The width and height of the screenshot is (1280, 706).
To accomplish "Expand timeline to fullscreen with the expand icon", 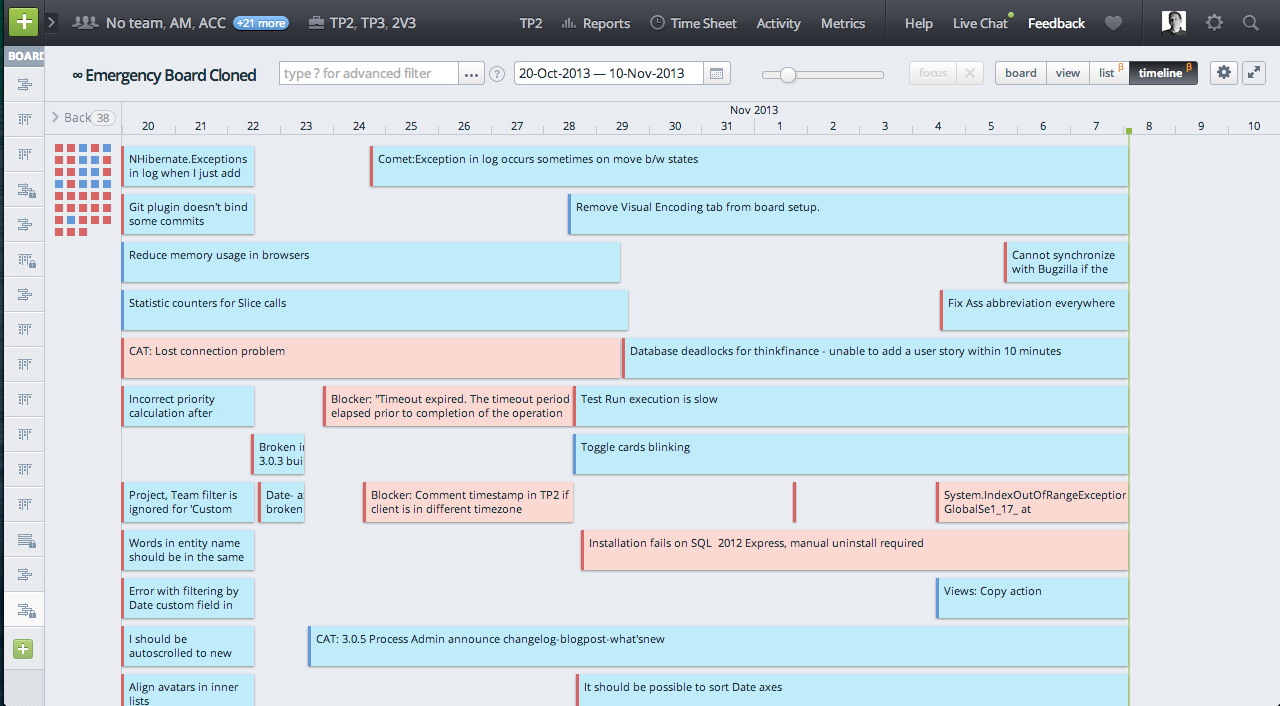I will [1255, 73].
